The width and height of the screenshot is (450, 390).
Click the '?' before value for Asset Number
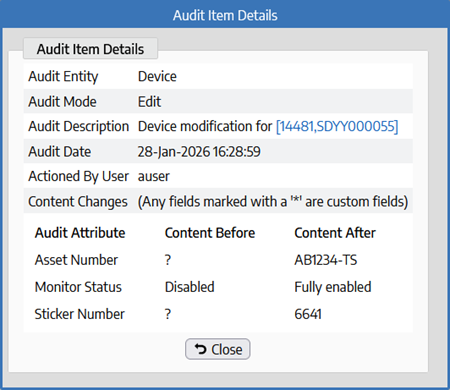coord(168,260)
